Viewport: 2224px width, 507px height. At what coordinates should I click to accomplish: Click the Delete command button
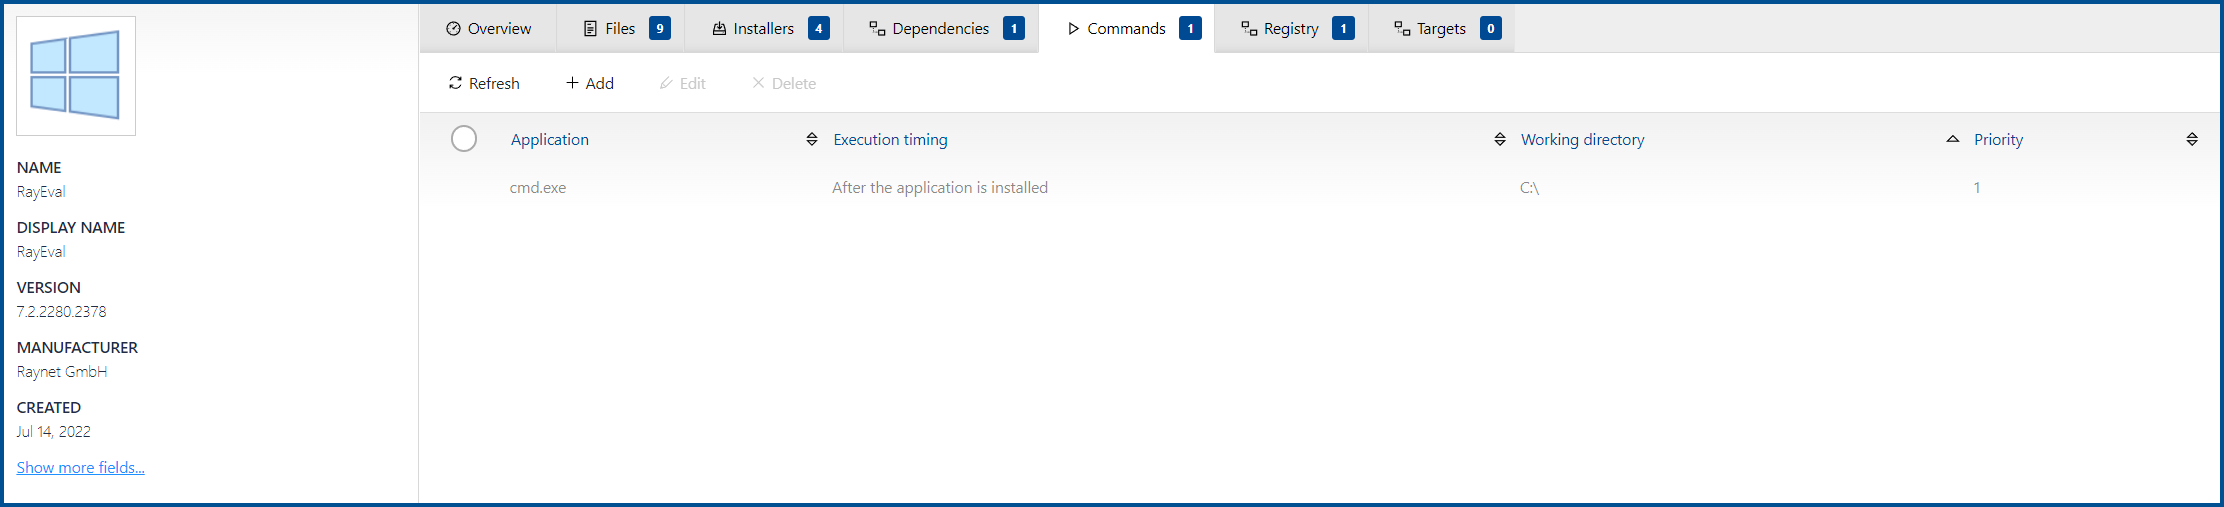(784, 83)
